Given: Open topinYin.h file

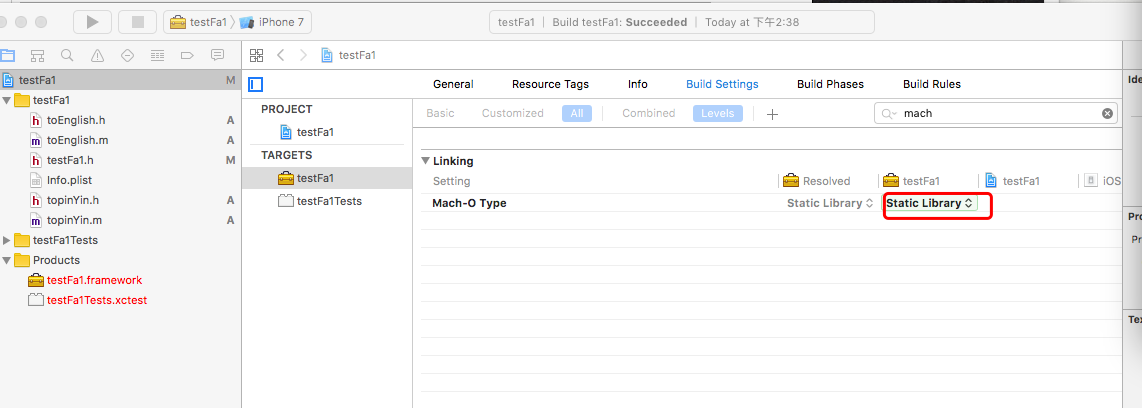Looking at the screenshot, I should 73,200.
